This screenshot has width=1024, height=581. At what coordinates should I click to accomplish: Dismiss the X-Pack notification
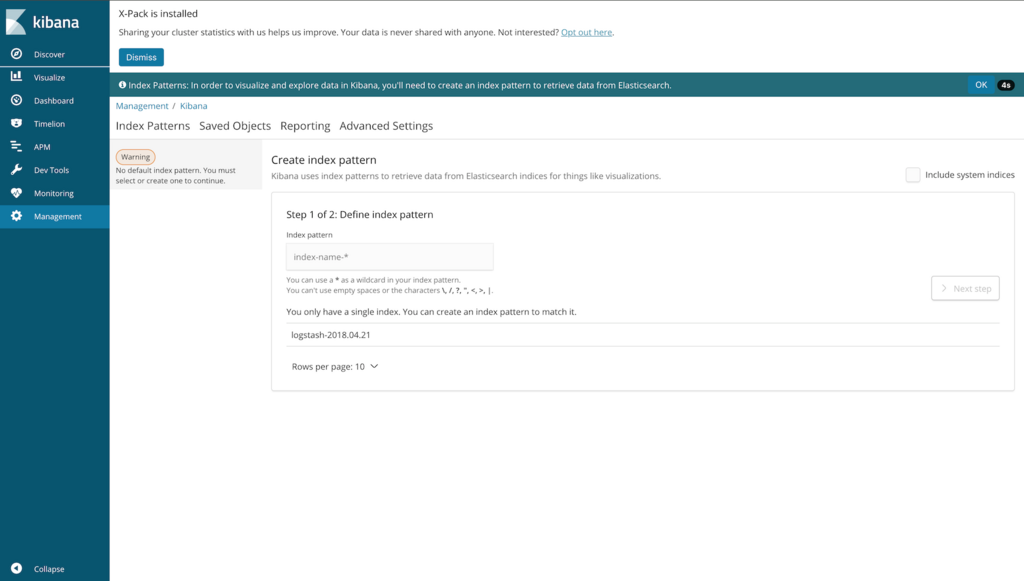point(141,57)
